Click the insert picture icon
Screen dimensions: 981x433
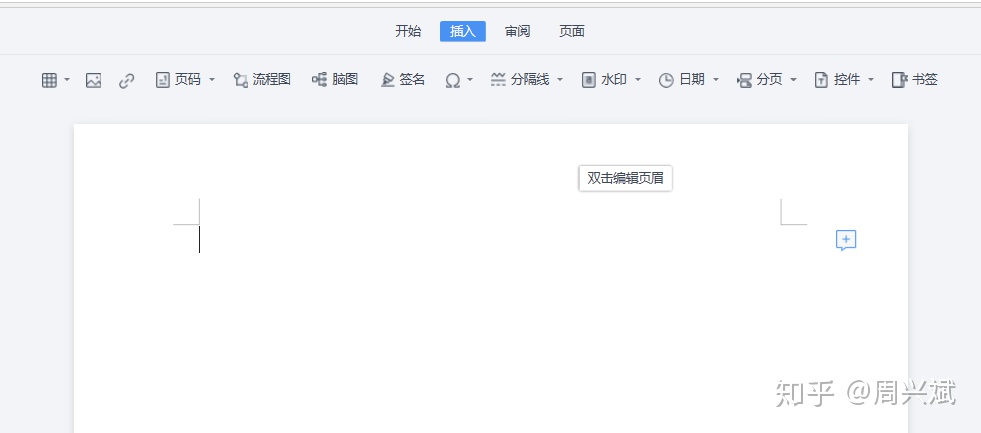coord(93,80)
